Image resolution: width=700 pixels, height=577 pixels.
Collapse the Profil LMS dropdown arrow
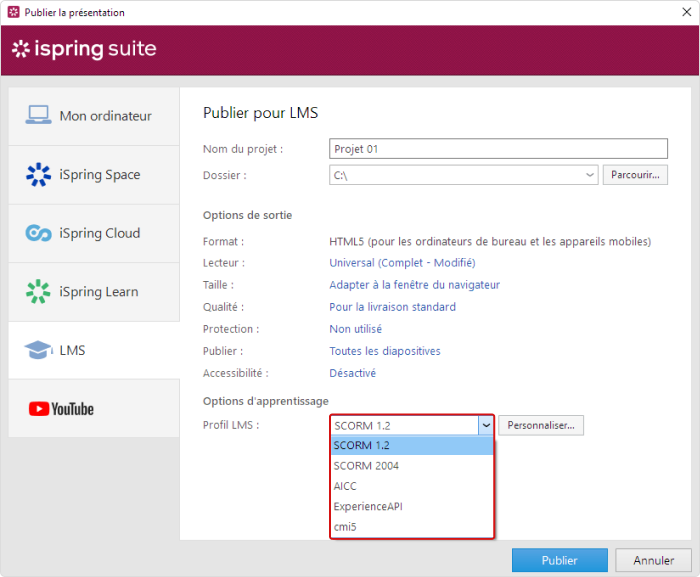coord(486,425)
